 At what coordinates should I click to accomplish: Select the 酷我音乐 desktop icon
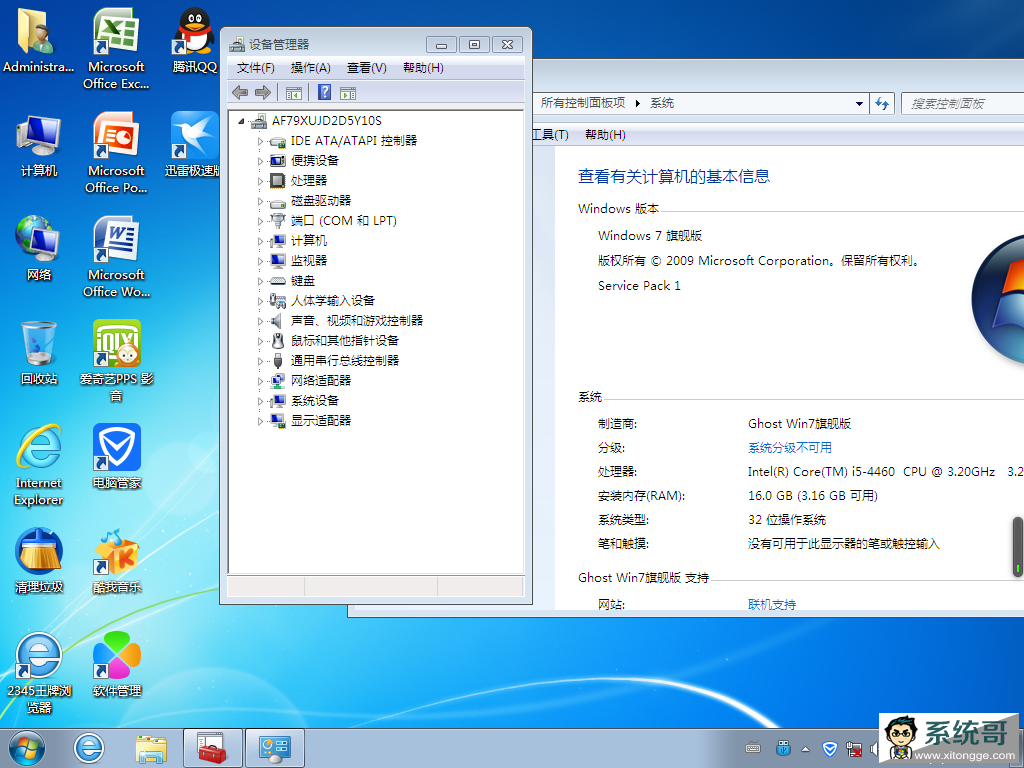(x=117, y=552)
